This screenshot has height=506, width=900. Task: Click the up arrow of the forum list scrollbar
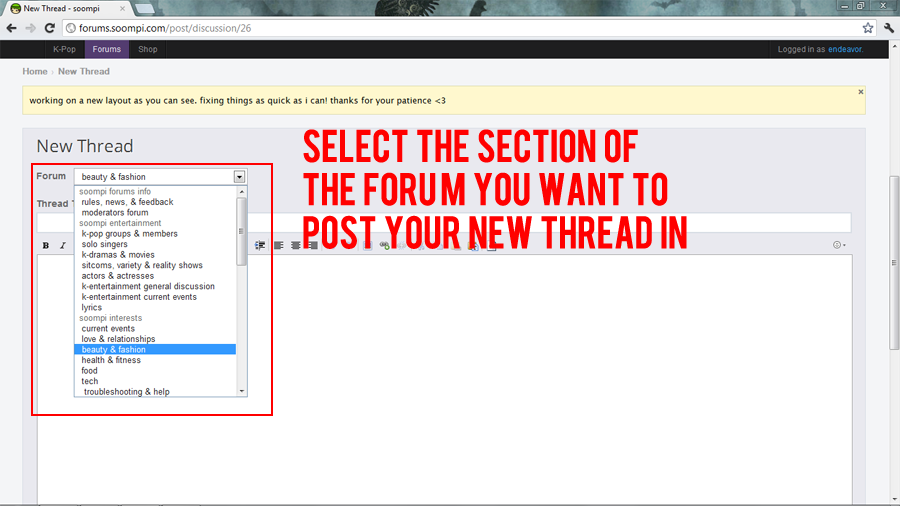(x=242, y=192)
